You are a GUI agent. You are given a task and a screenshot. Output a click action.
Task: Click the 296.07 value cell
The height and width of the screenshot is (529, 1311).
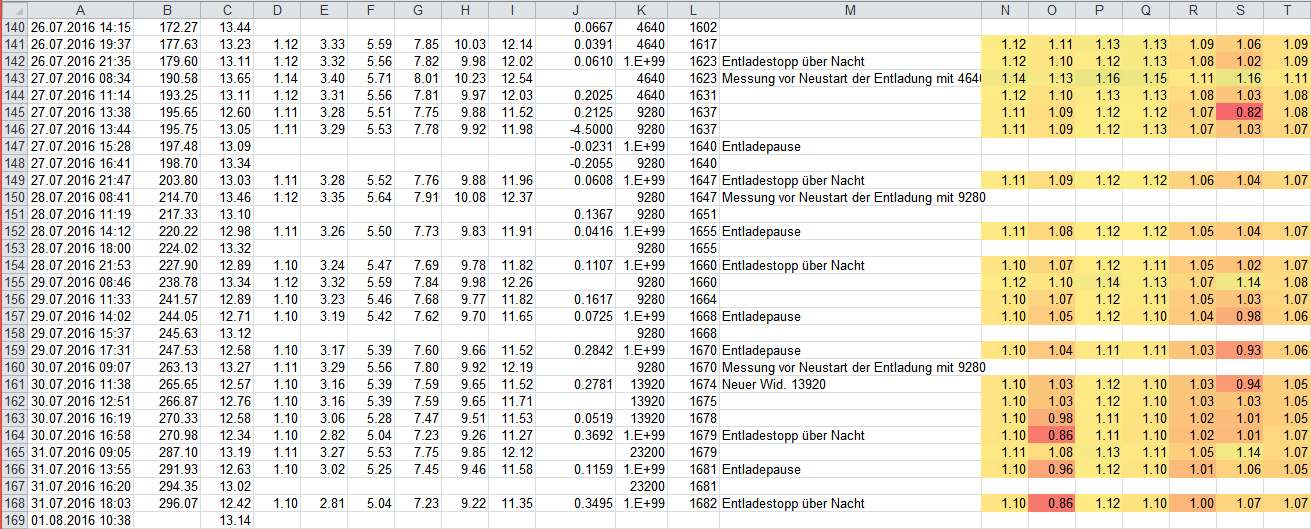point(166,503)
